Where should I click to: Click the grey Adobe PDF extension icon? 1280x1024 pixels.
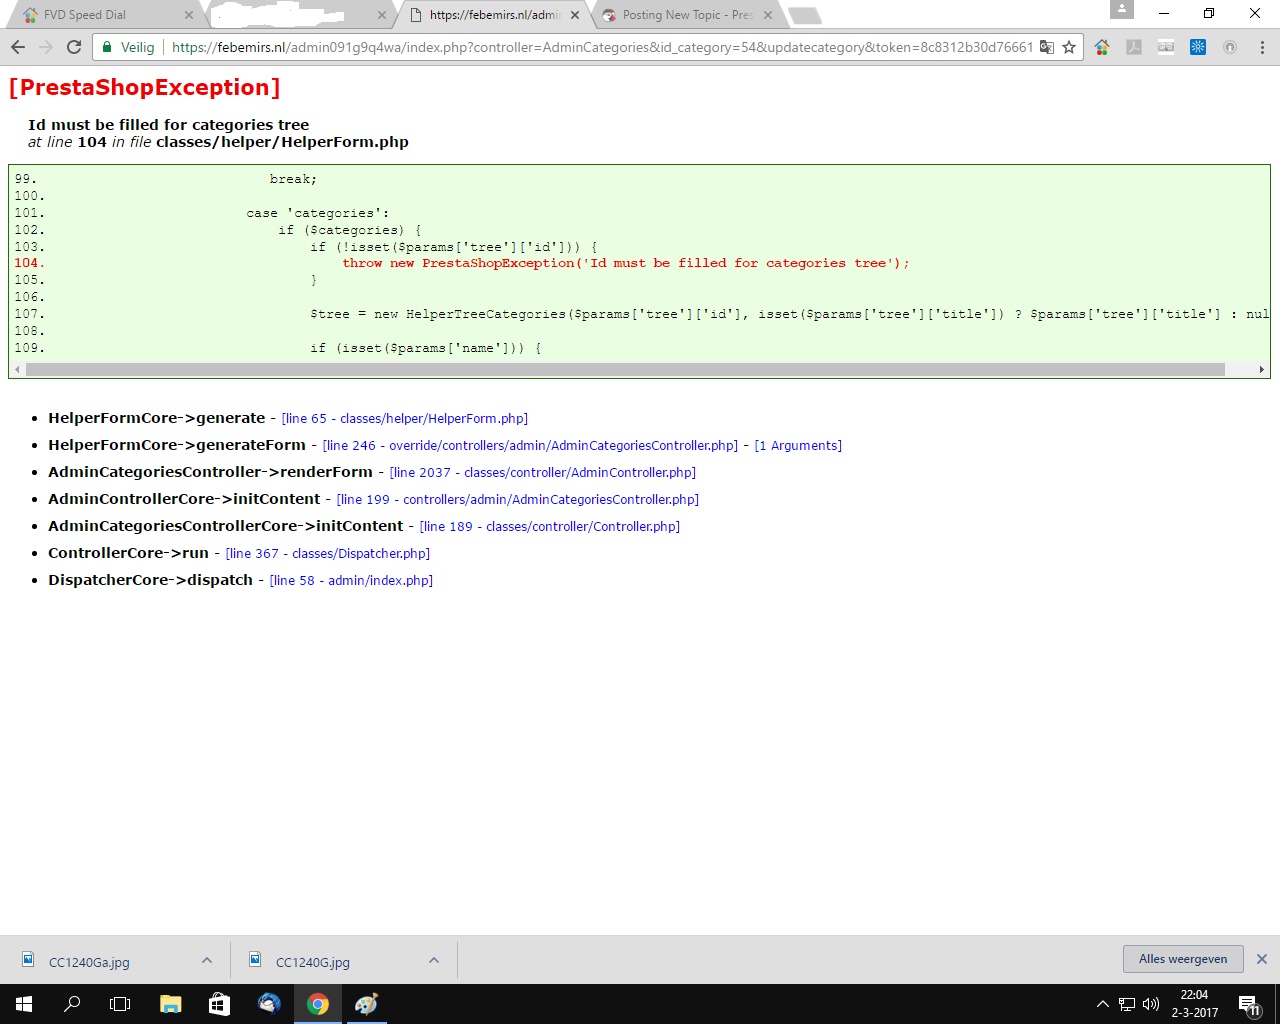point(1134,47)
